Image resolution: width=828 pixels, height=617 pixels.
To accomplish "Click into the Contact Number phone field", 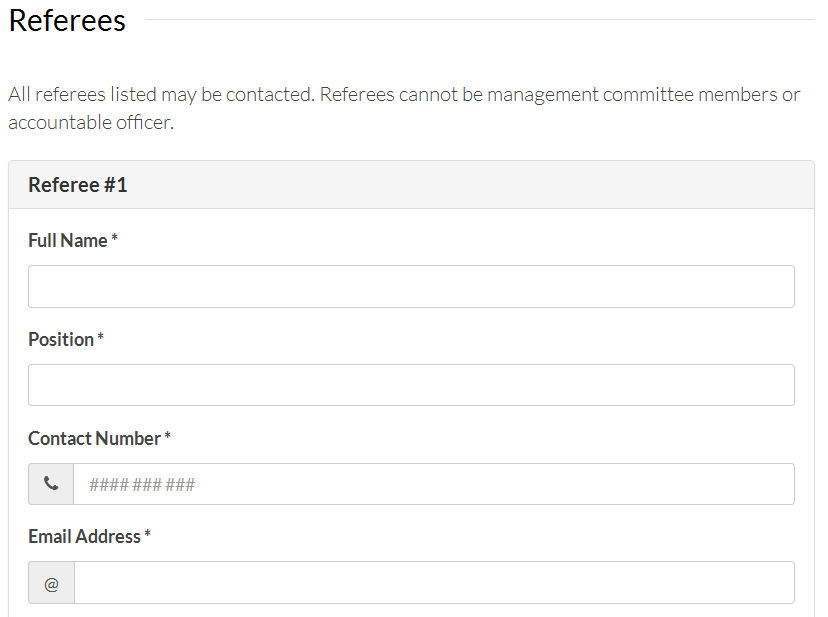I will click(434, 484).
